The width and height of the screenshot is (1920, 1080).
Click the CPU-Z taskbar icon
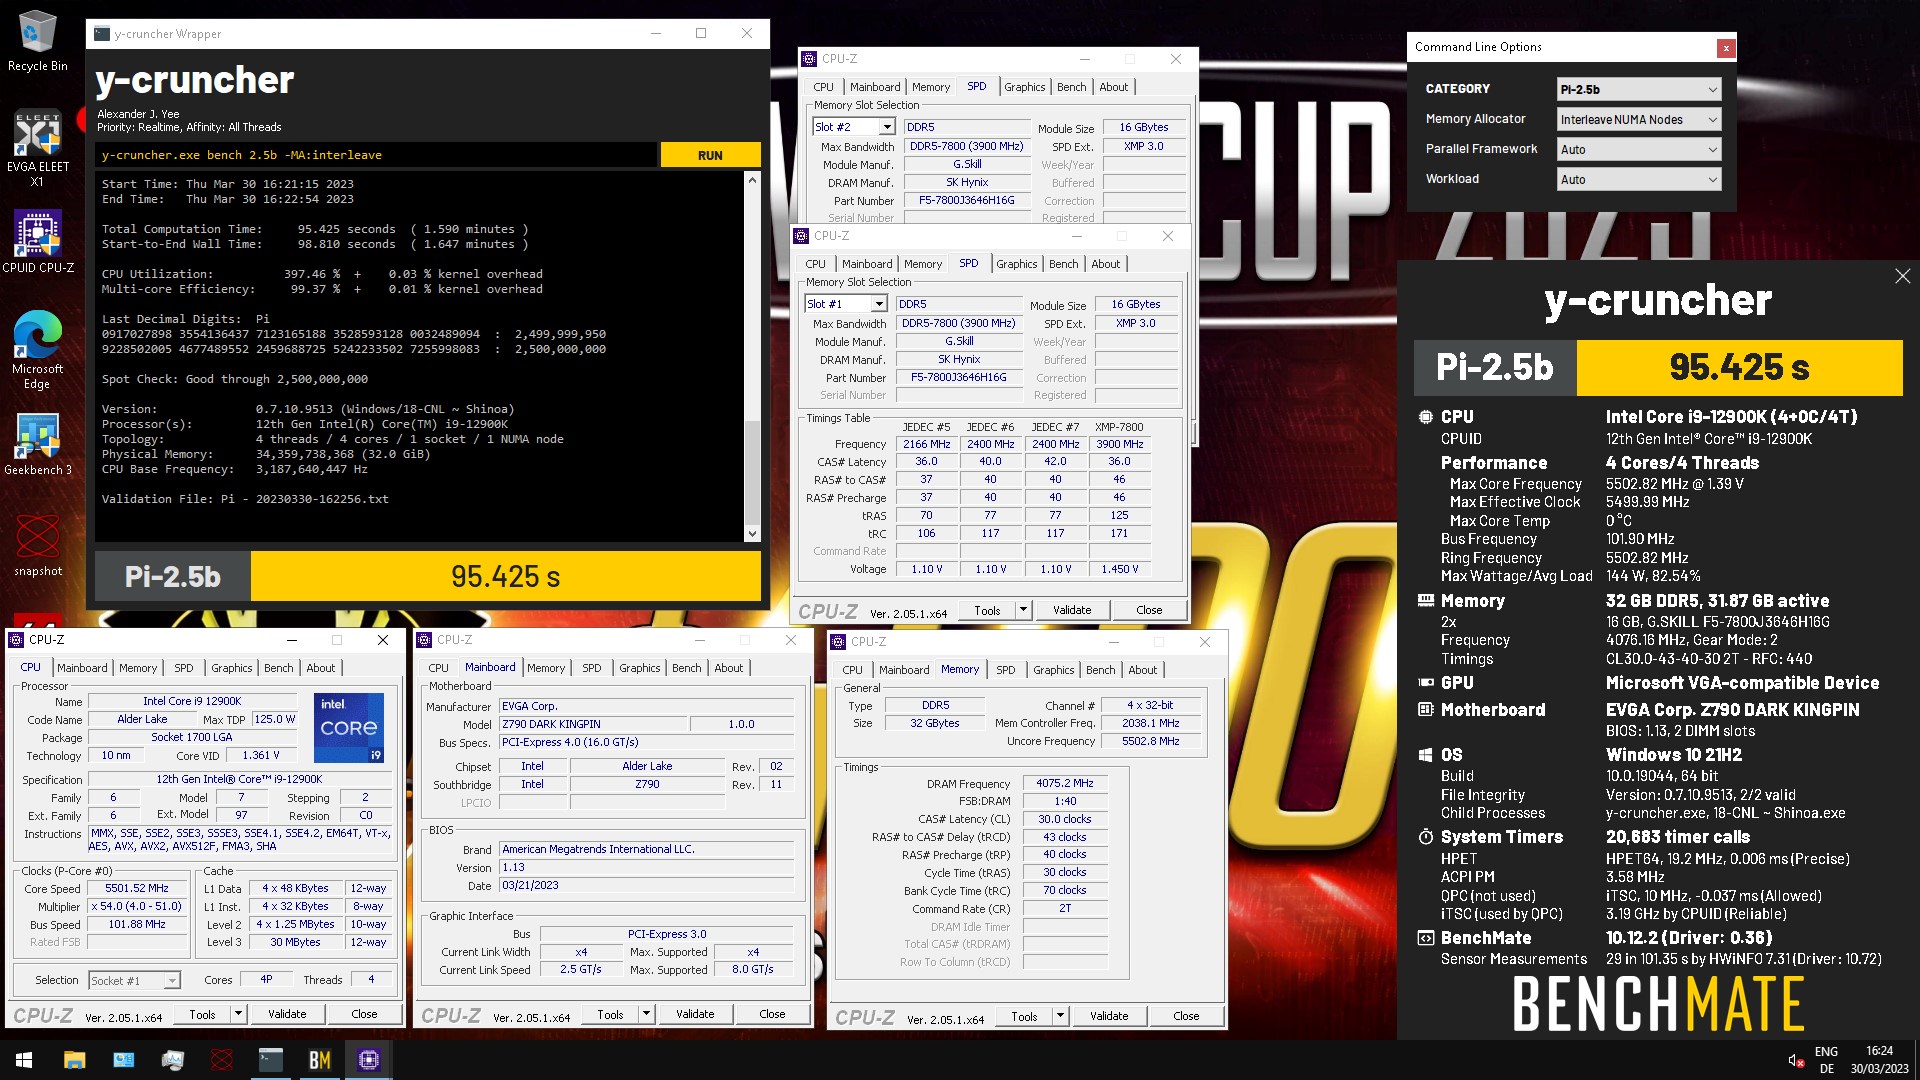tap(368, 1060)
